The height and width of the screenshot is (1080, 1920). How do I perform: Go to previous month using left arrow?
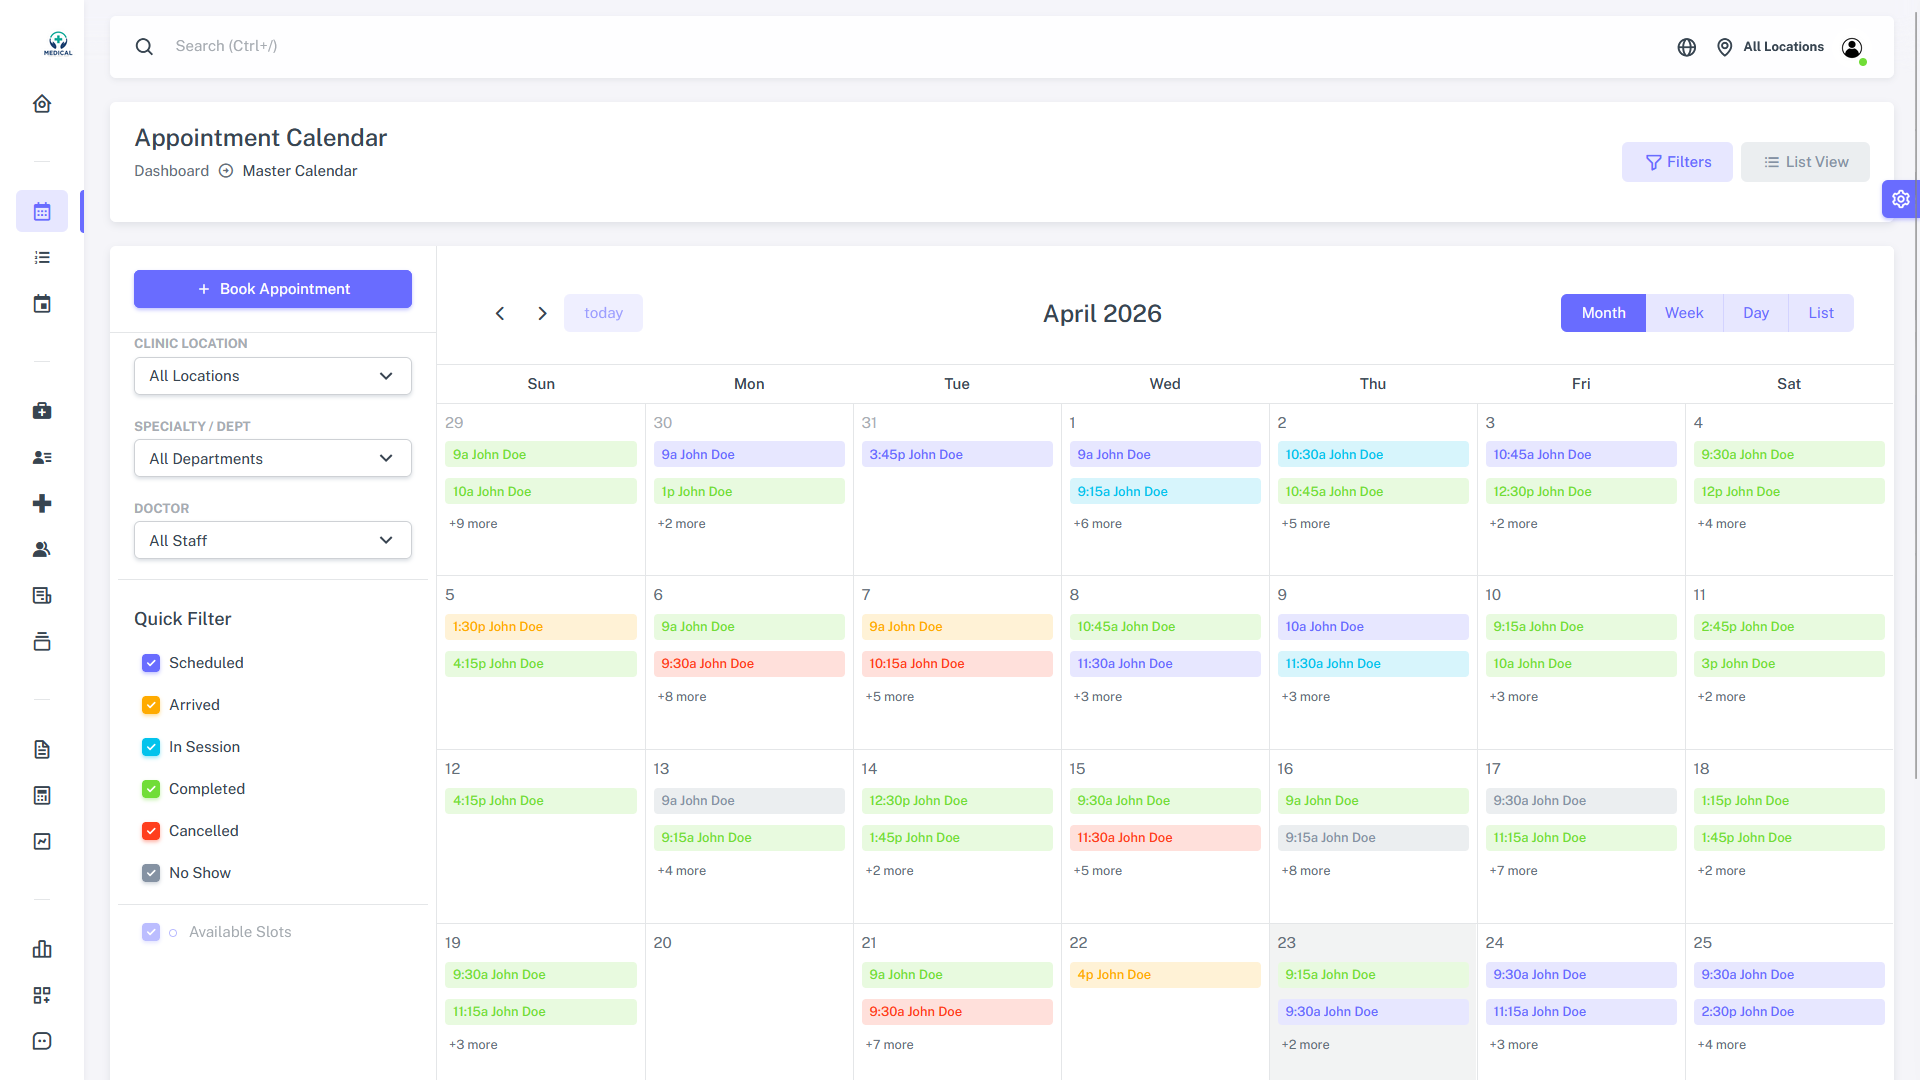(500, 313)
